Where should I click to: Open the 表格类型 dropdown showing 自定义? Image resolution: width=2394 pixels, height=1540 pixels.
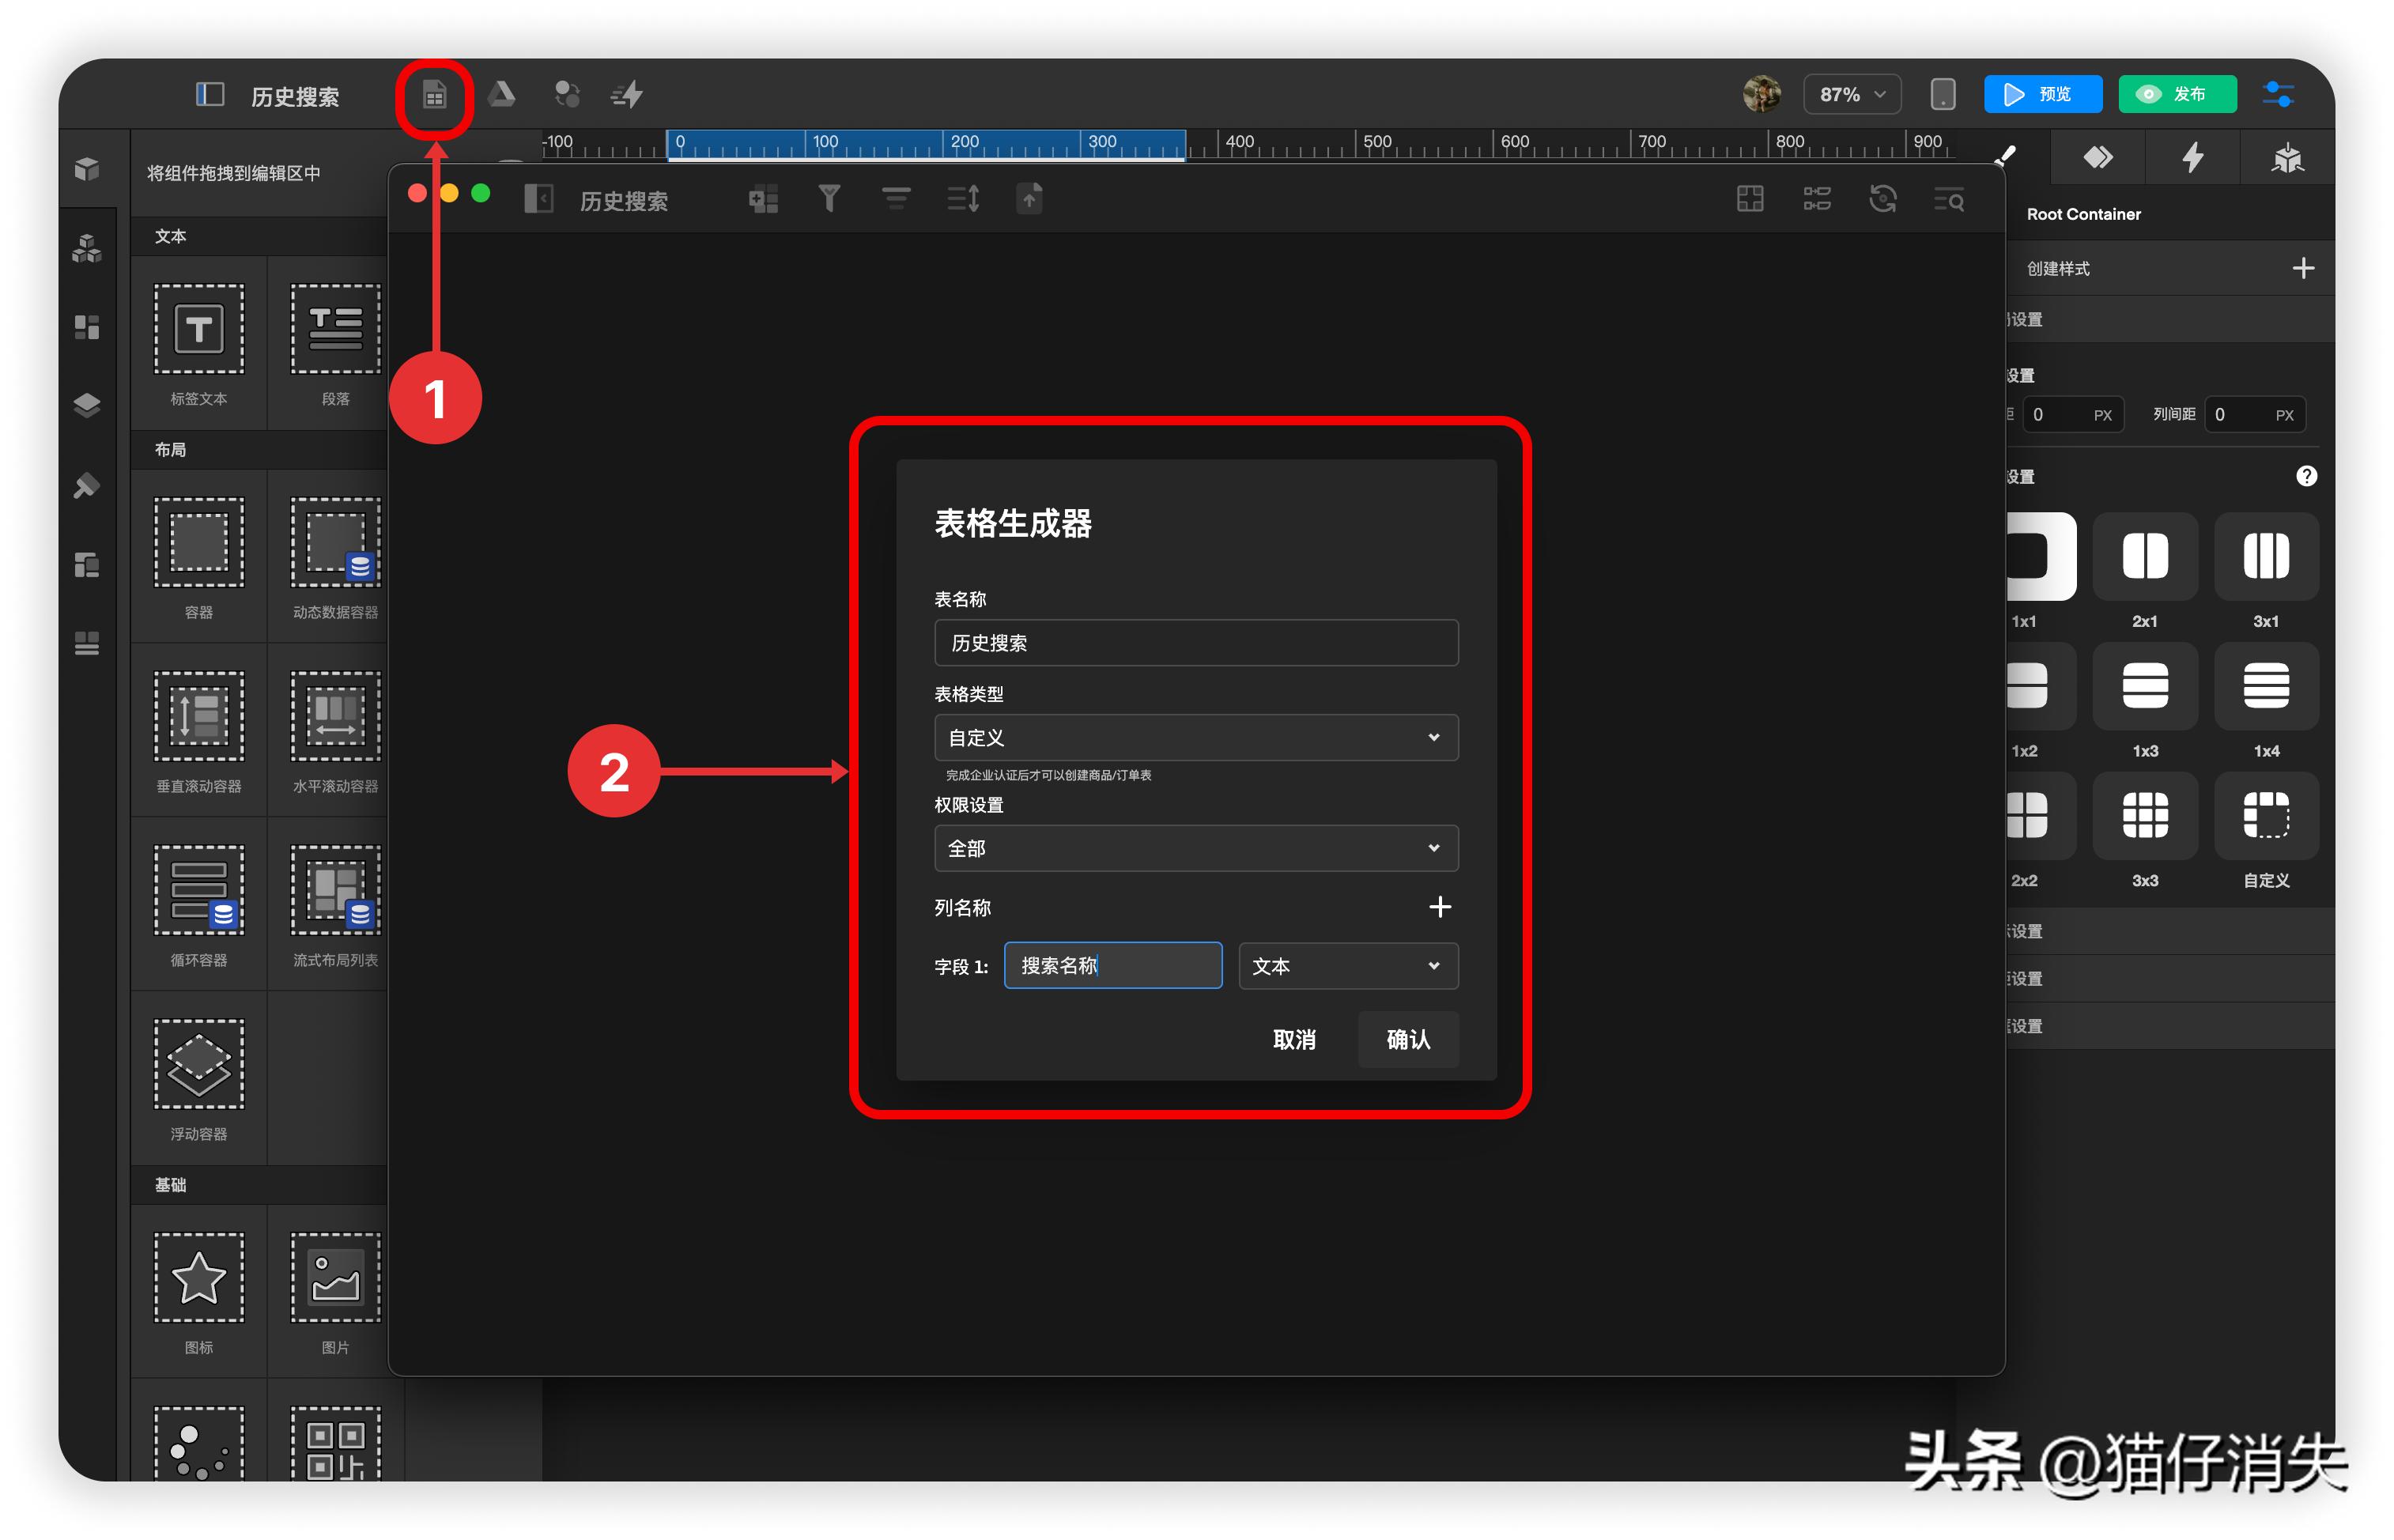1196,738
